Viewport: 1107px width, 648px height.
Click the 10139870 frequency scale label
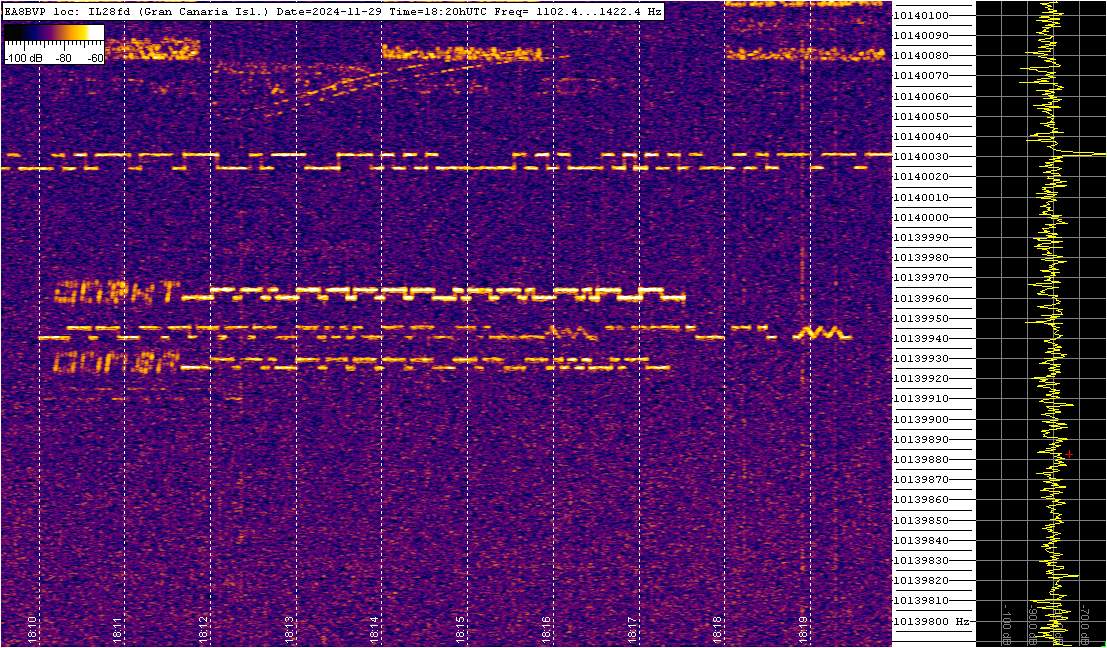point(921,479)
